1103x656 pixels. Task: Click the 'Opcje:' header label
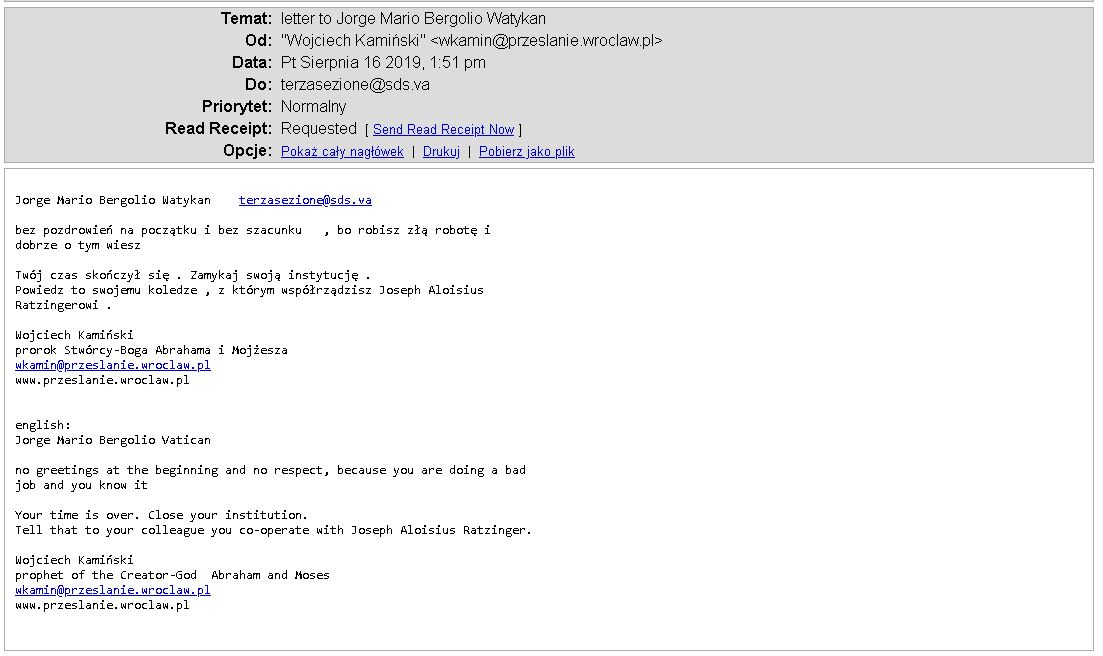[248, 151]
